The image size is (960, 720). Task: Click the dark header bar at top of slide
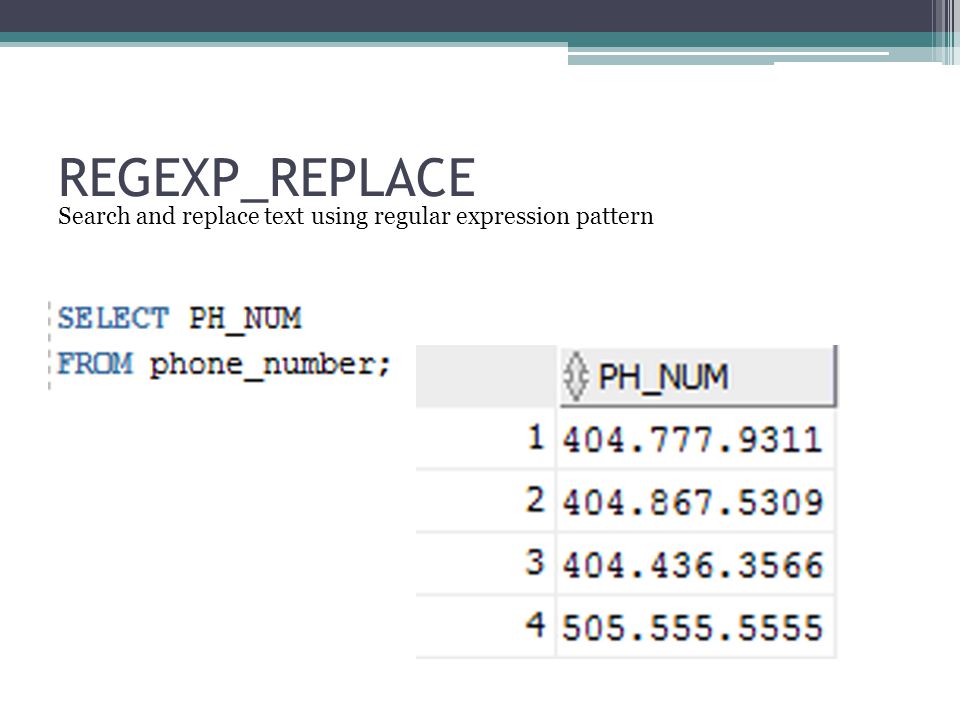point(465,16)
